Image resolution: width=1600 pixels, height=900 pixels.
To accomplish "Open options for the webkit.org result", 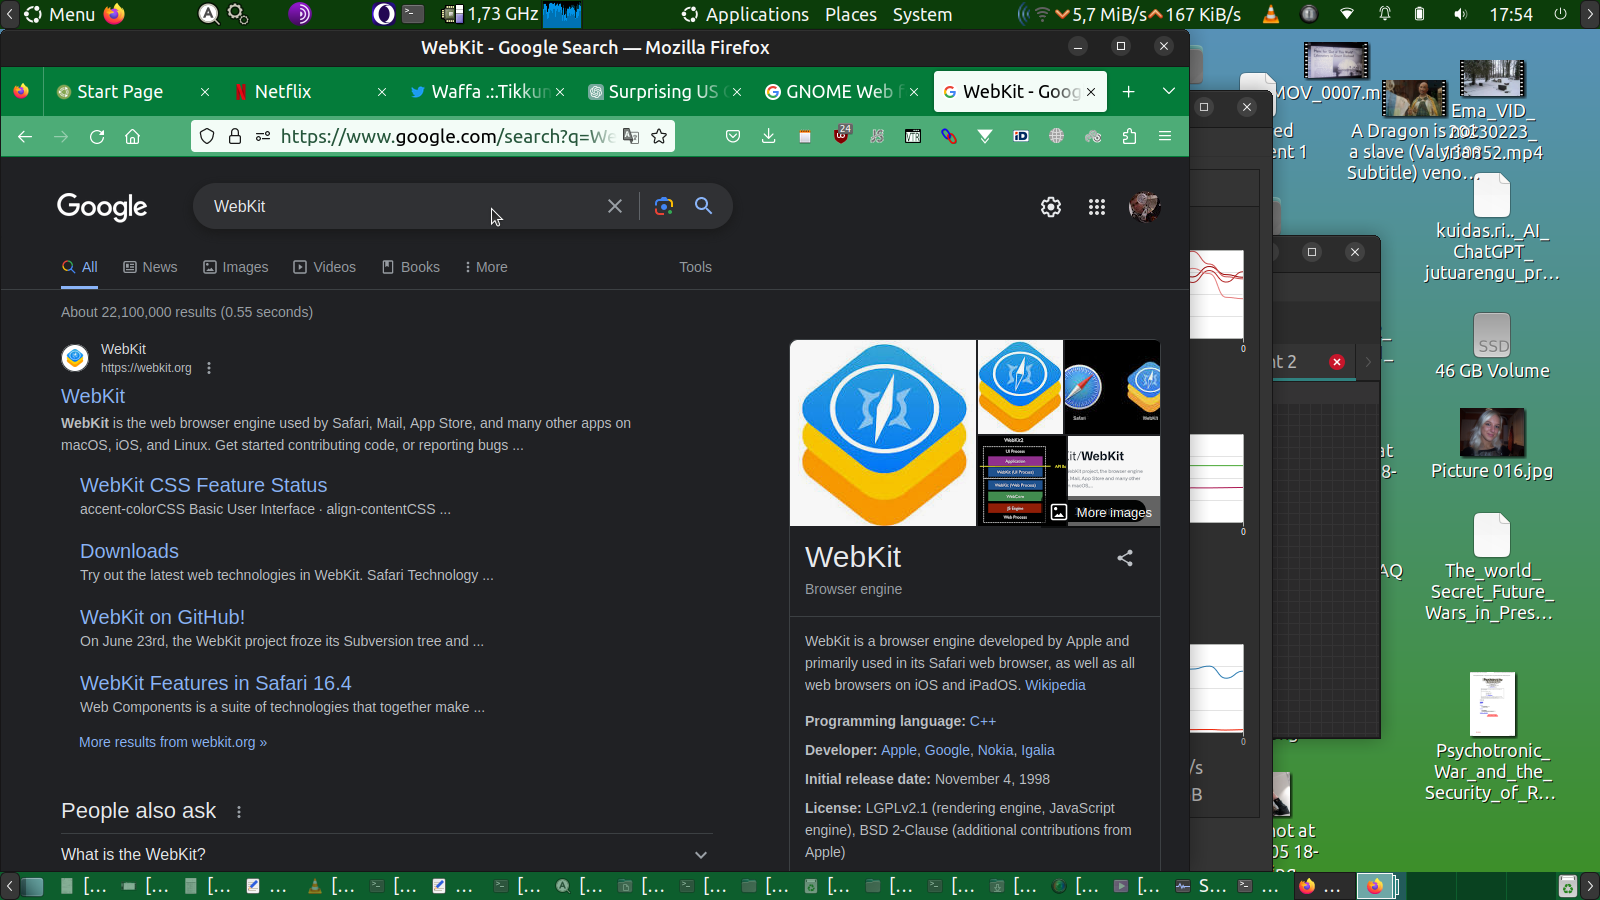I will point(209,368).
